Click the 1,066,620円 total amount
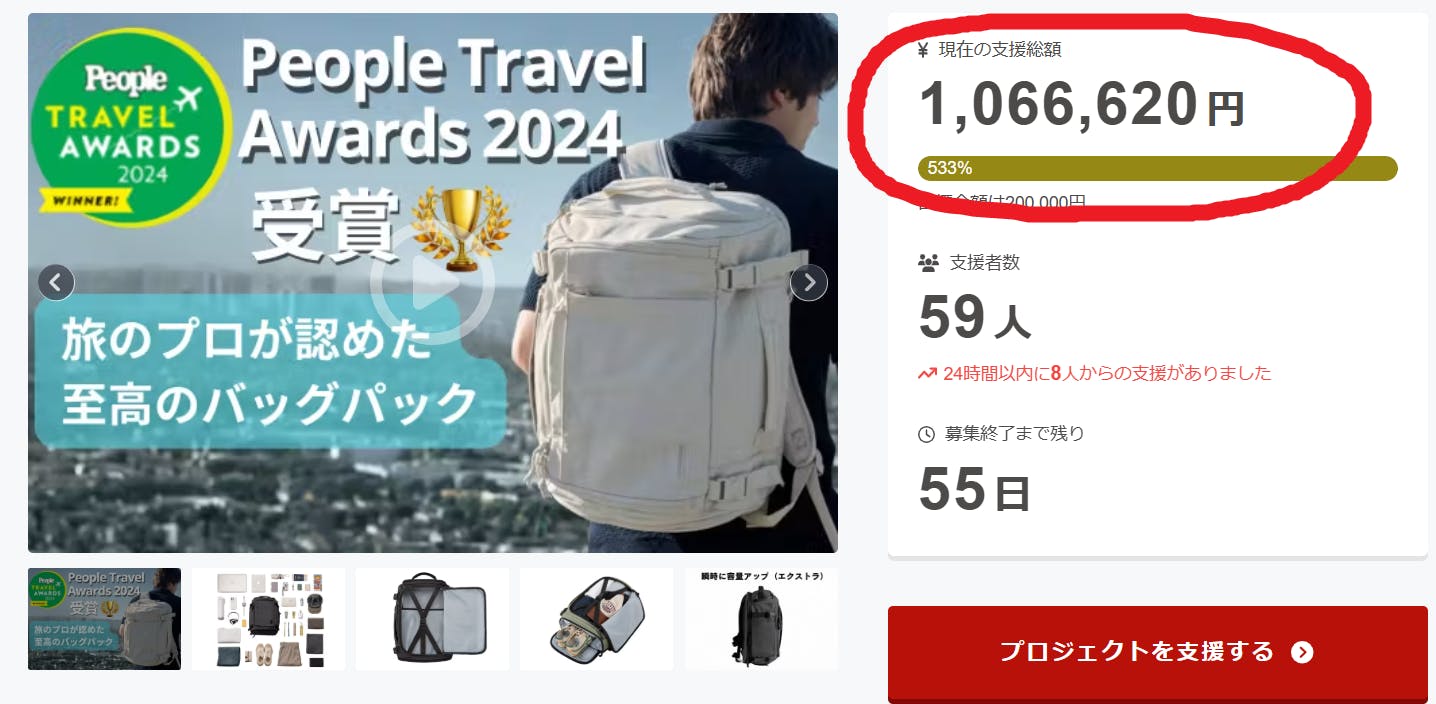This screenshot has width=1436, height=704. point(1082,105)
